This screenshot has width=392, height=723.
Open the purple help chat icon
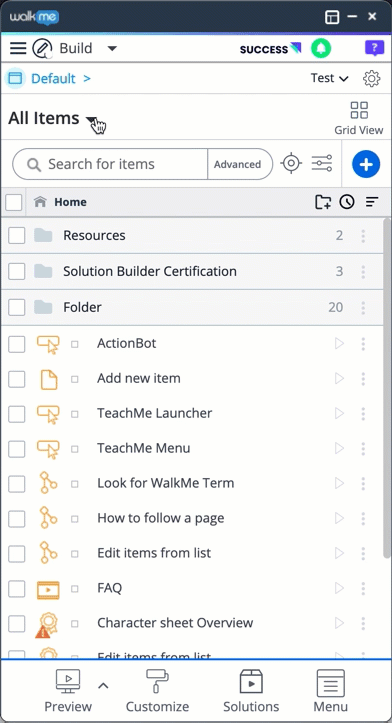click(374, 48)
